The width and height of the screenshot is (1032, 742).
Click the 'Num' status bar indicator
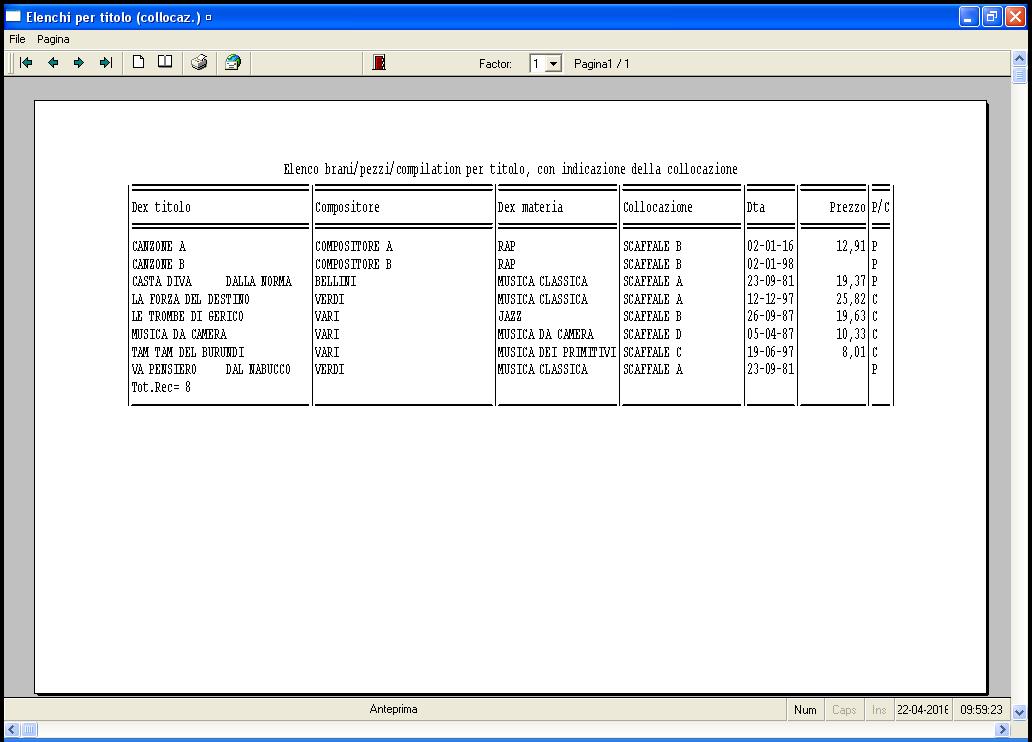[x=805, y=710]
